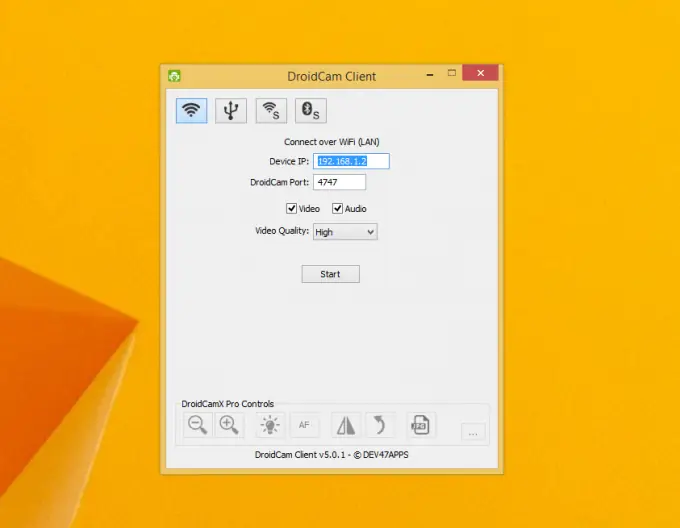Uncheck the Audio checkbox
680x528 pixels.
337,209
